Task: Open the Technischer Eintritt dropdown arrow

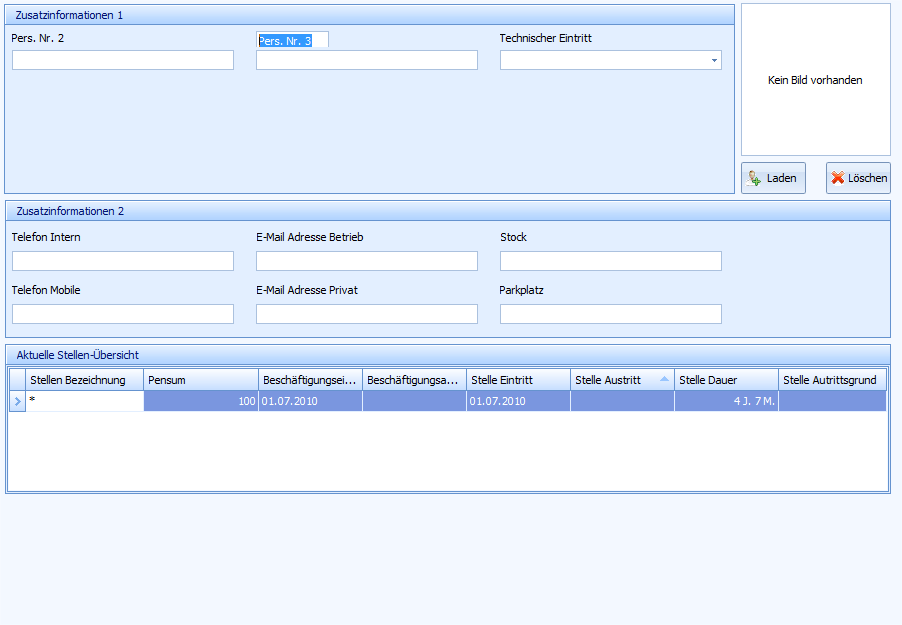Action: click(x=714, y=60)
